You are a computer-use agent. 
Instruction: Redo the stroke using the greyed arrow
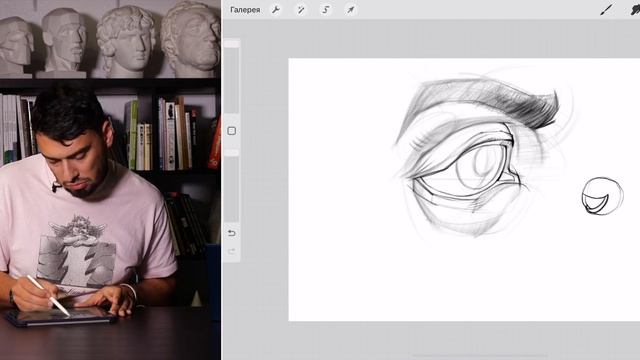click(231, 251)
